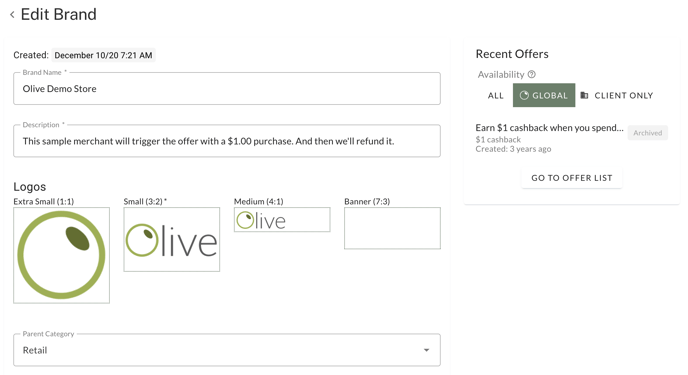Viewport: 688px width, 375px height.
Task: Open the Earn $1 cashback offer
Action: click(549, 128)
